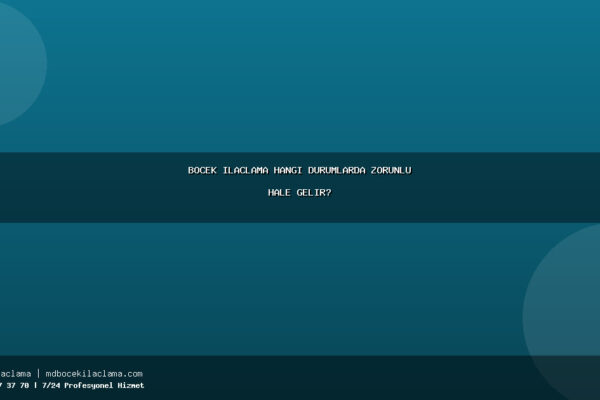Image resolution: width=600 pixels, height=400 pixels.
Task: Click the word "Profesyonel" in the footer
Action: pyautogui.click(x=90, y=385)
